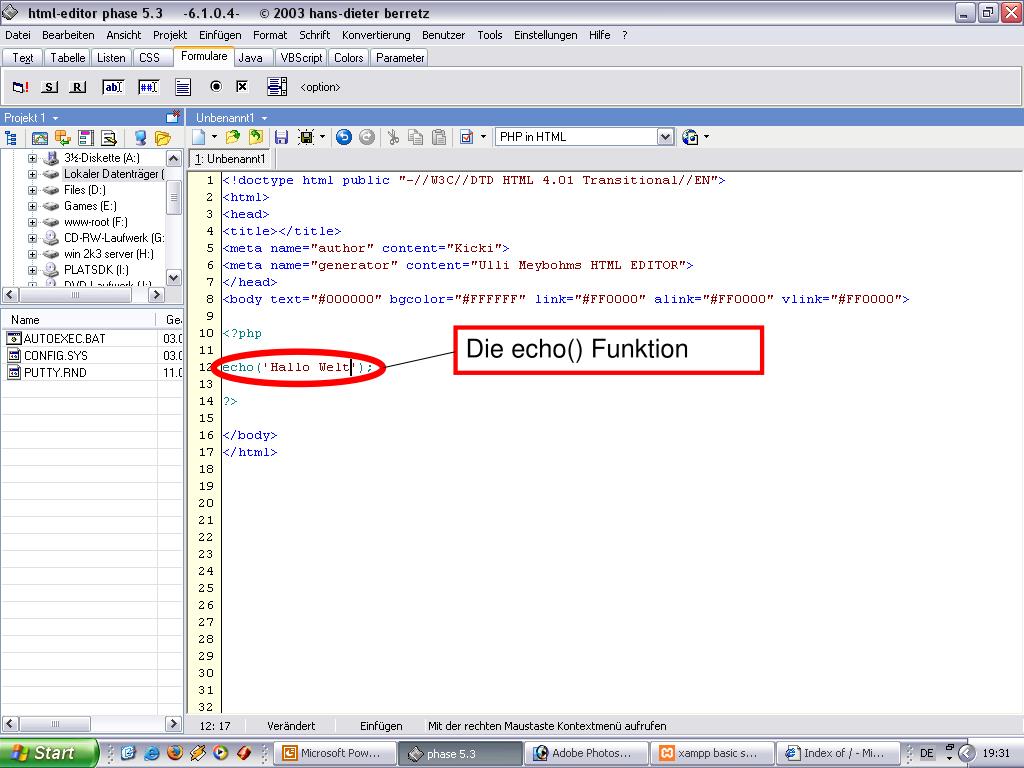Click the yellow folders icon in project toolbar
This screenshot has height=768, width=1024.
pyautogui.click(x=163, y=138)
